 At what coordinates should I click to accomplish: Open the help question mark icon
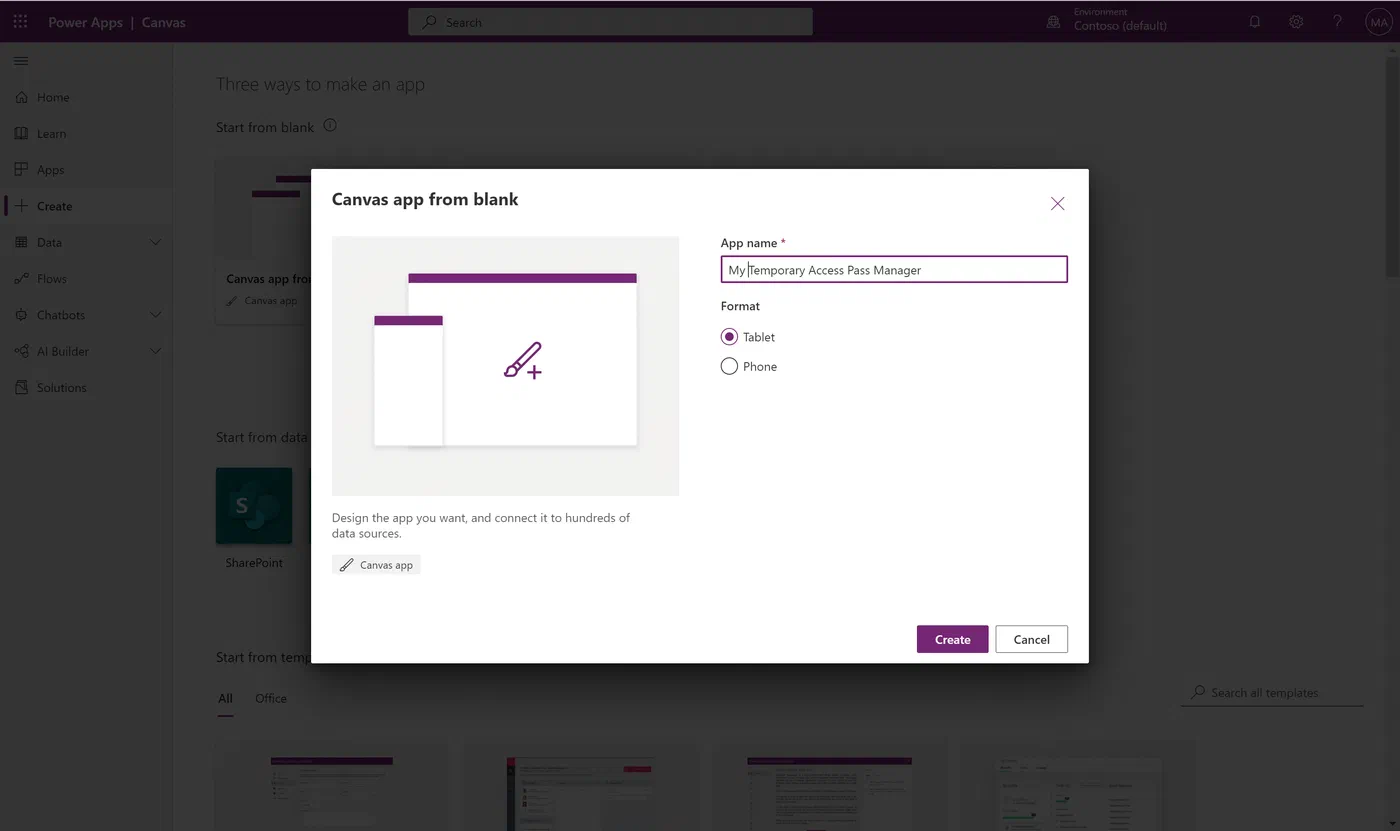[1337, 22]
